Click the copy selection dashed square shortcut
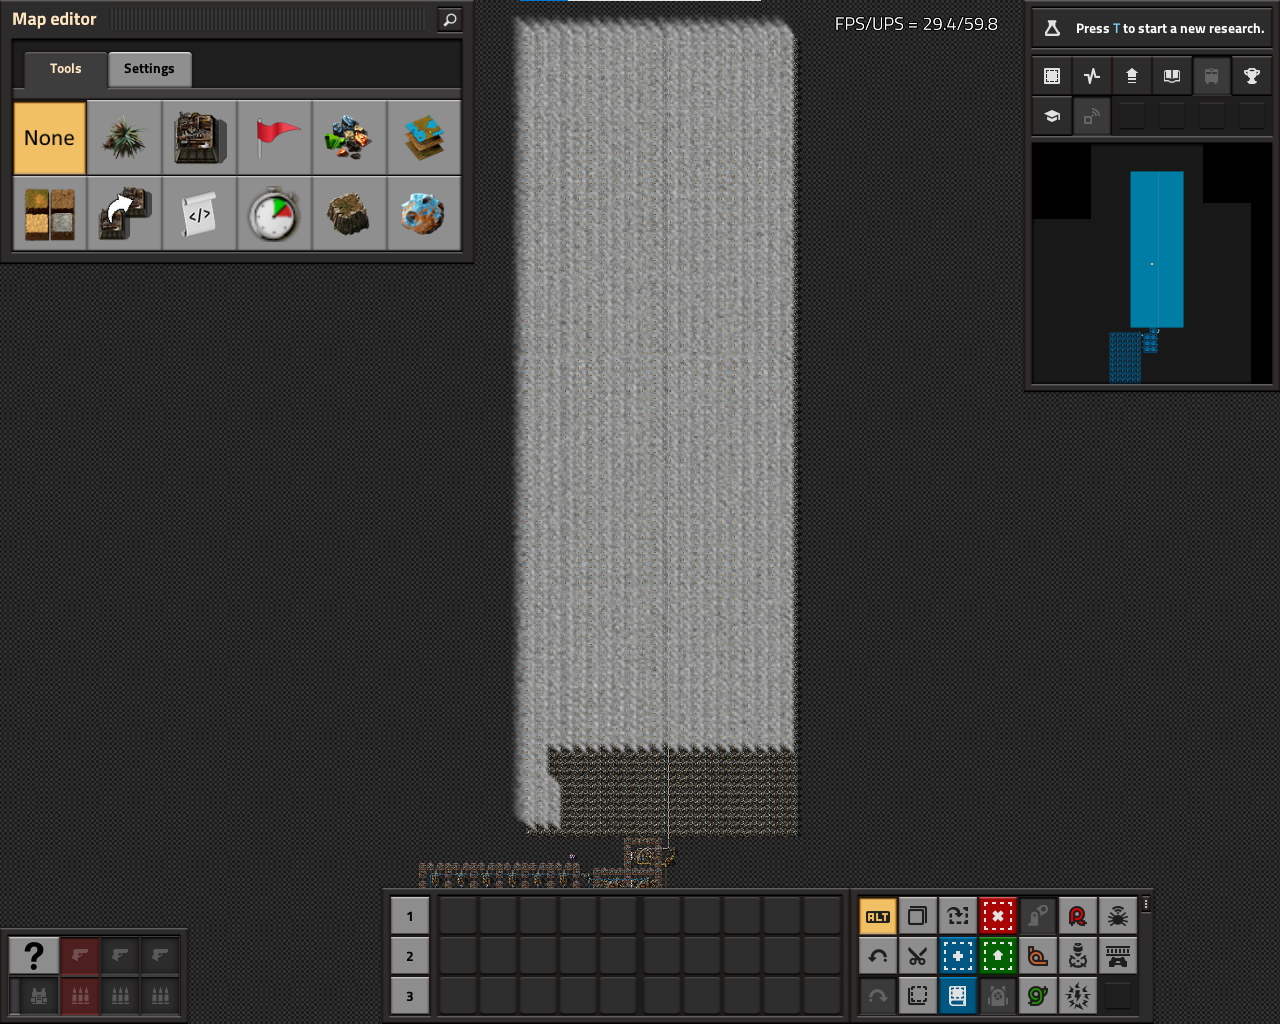Viewport: 1280px width, 1024px height. (x=918, y=996)
